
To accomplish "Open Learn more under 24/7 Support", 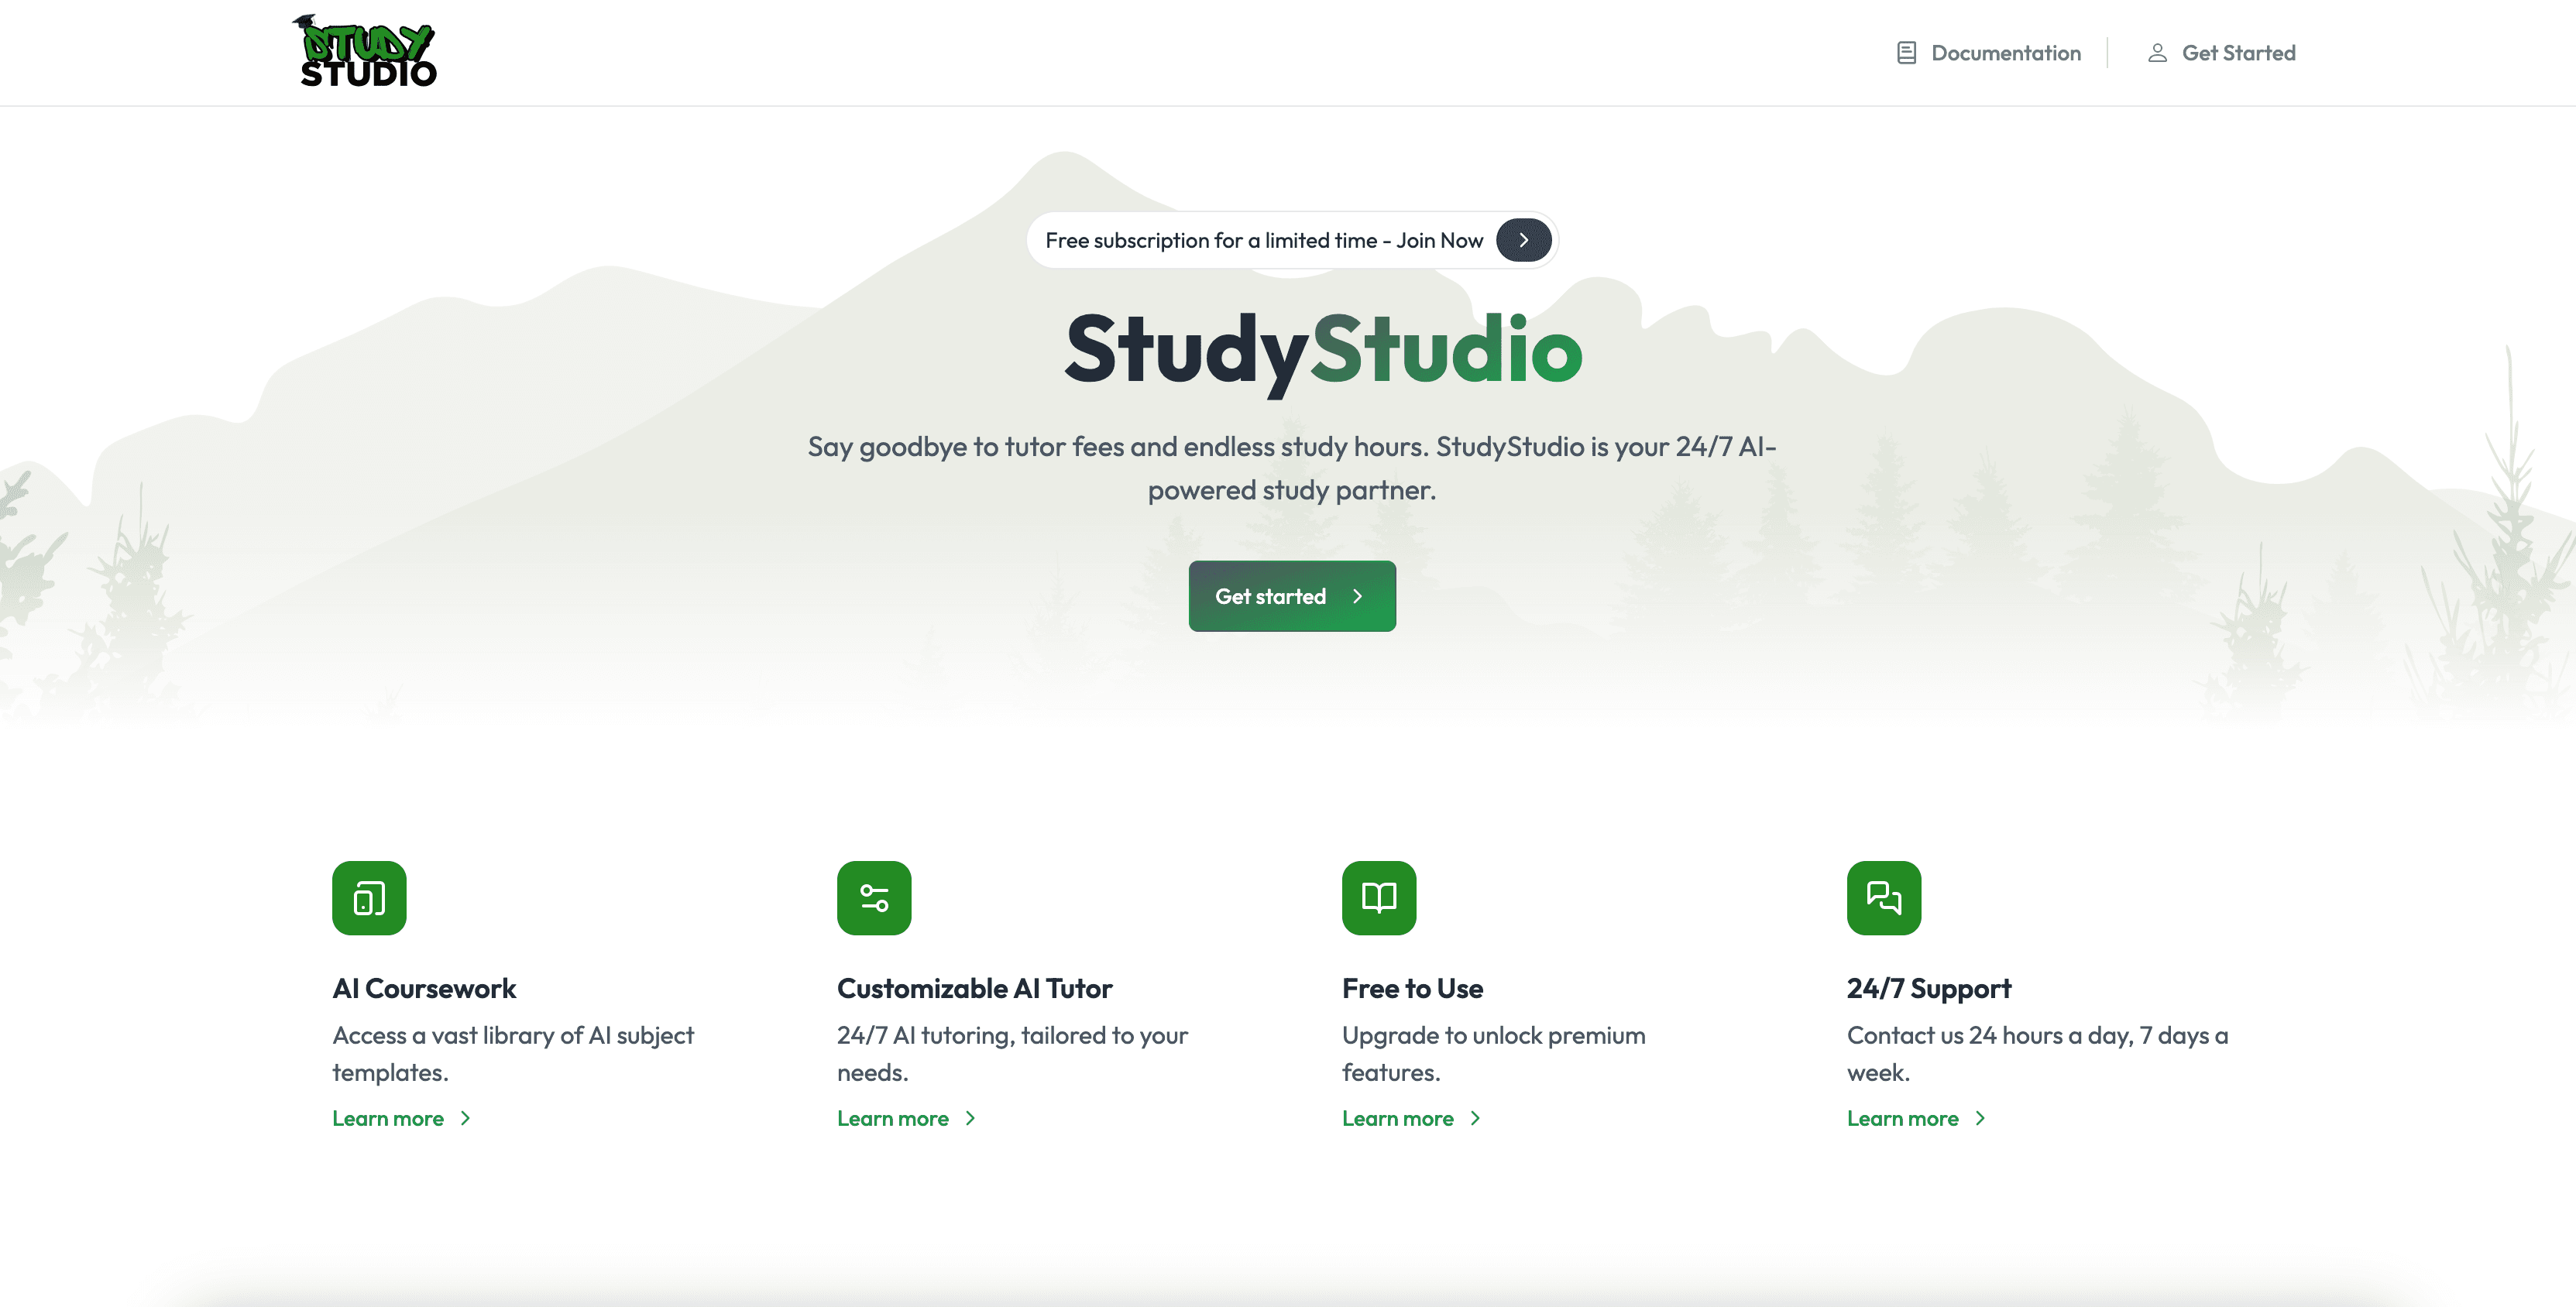I will coord(1903,1118).
